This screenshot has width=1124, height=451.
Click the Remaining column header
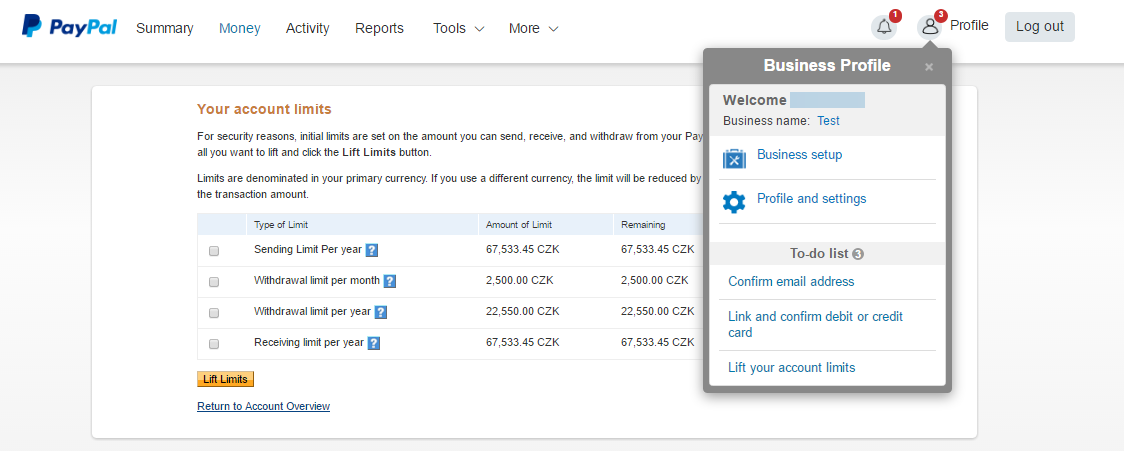click(643, 224)
